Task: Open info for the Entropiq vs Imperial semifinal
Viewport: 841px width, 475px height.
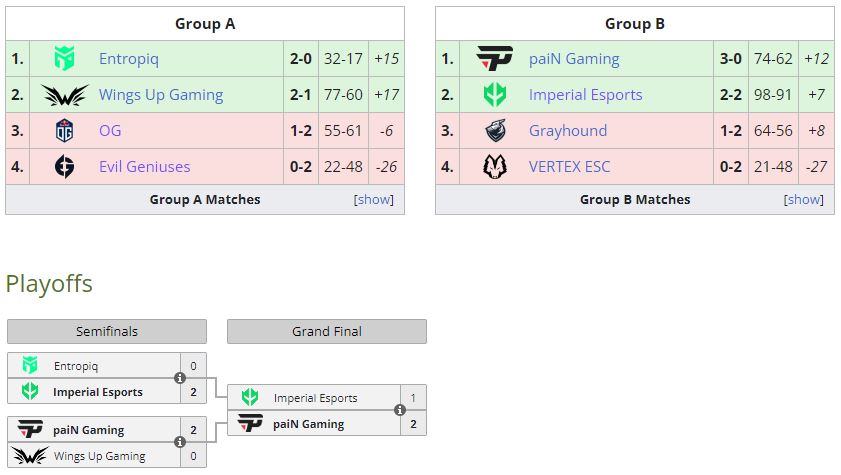Action: 180,378
